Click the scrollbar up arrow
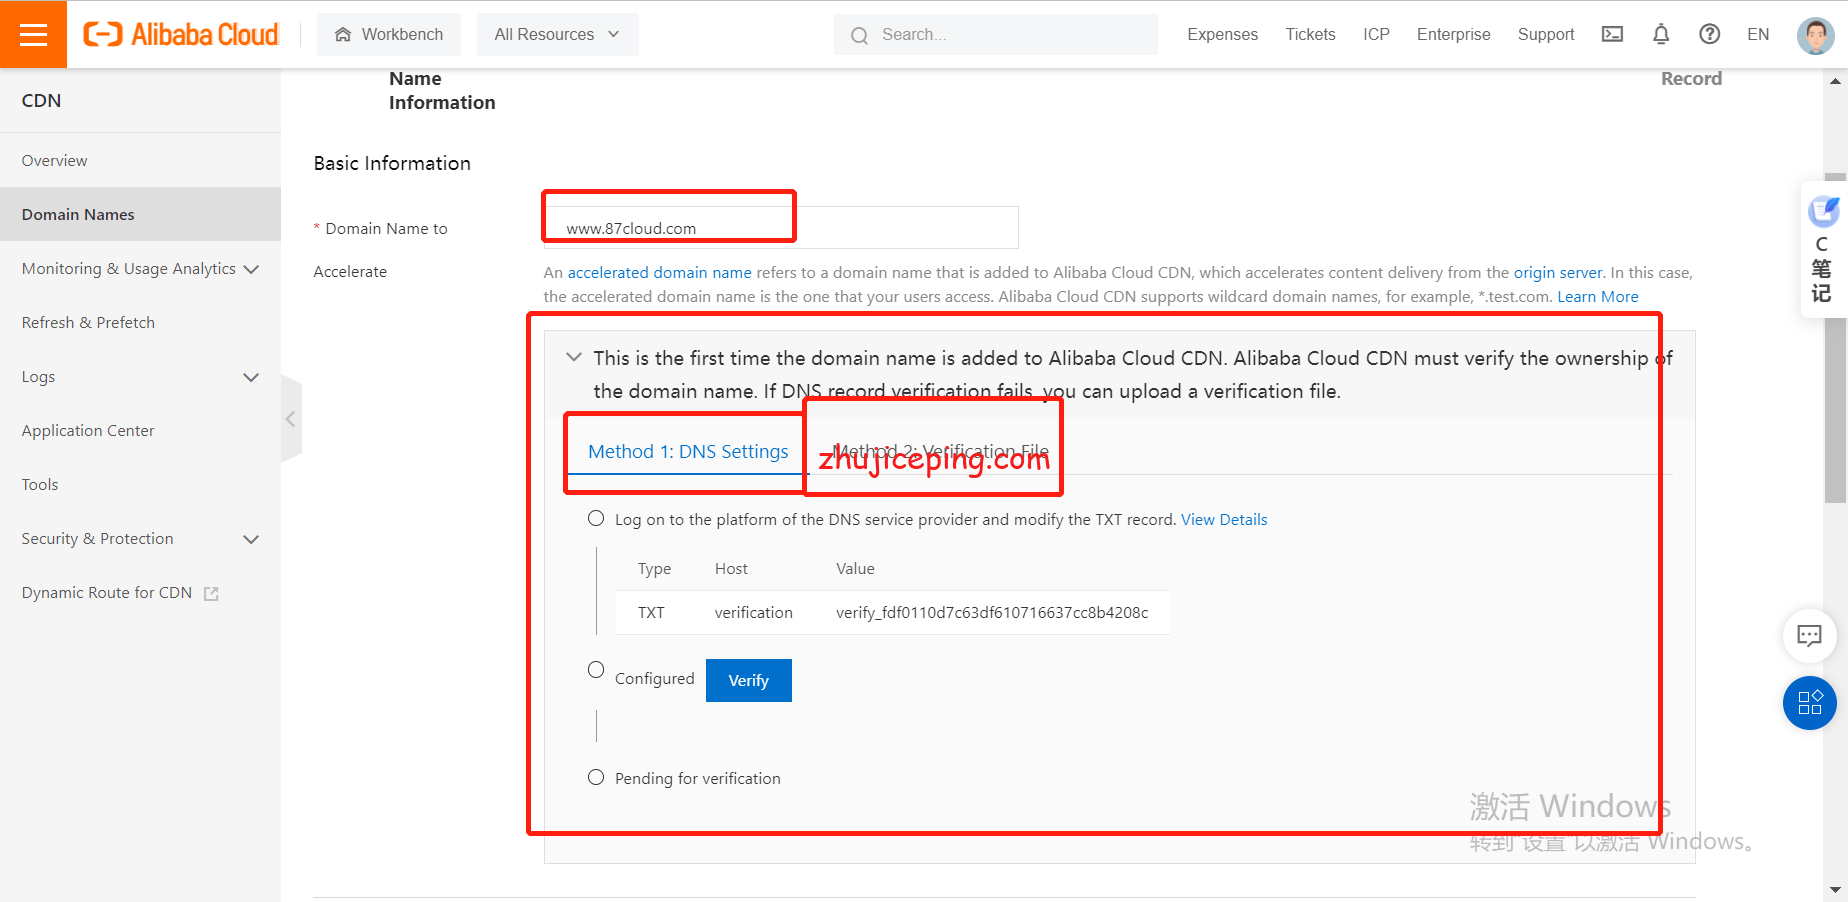Screen dimensions: 1848x902 point(1836,81)
